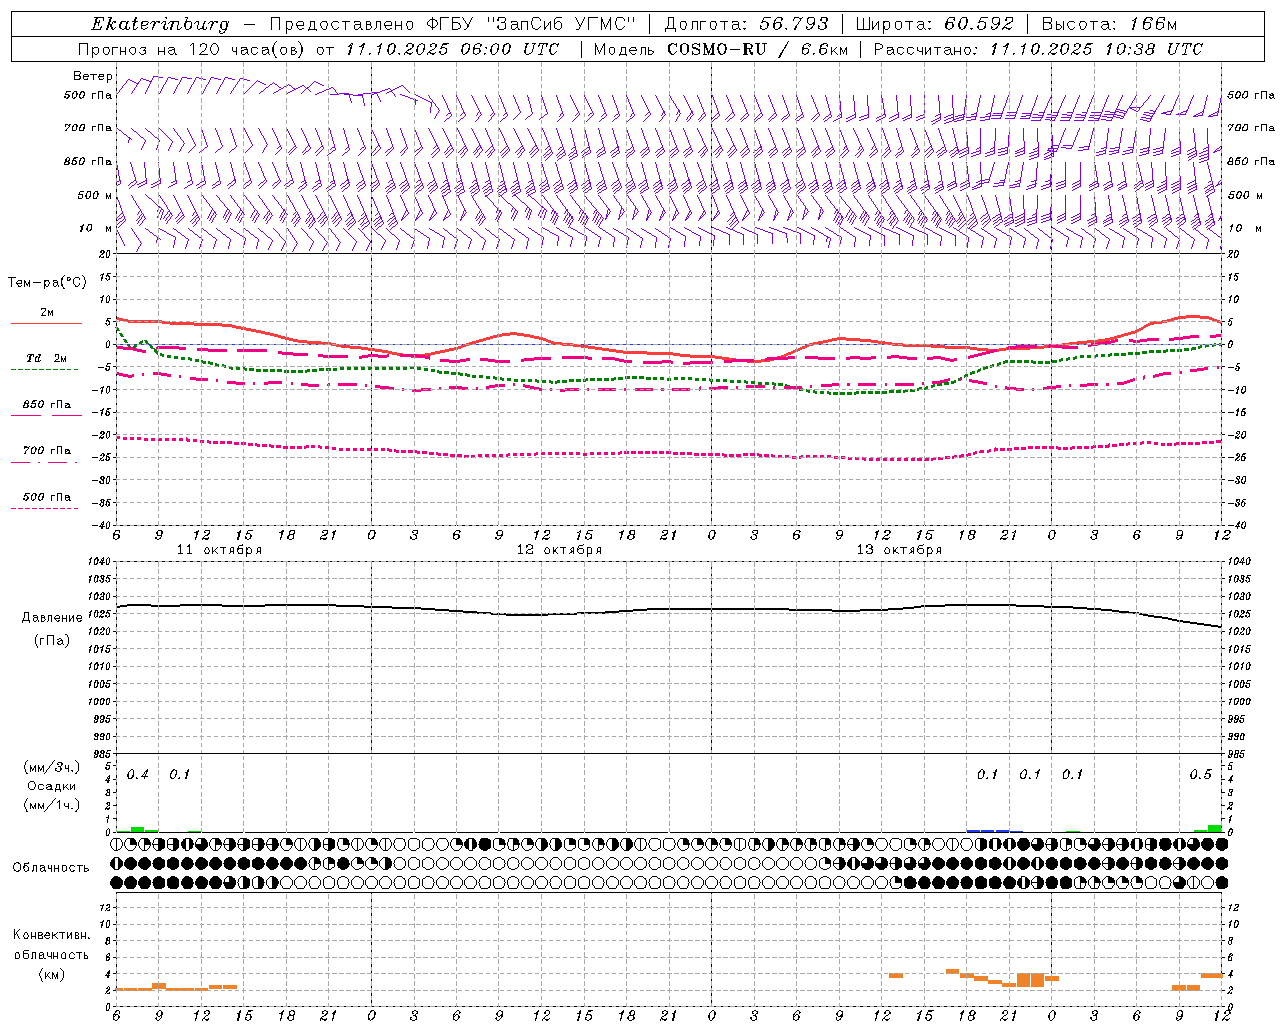Click the 'Облачность' cloud cover label
The width and height of the screenshot is (1280, 1024).
[x=51, y=867]
